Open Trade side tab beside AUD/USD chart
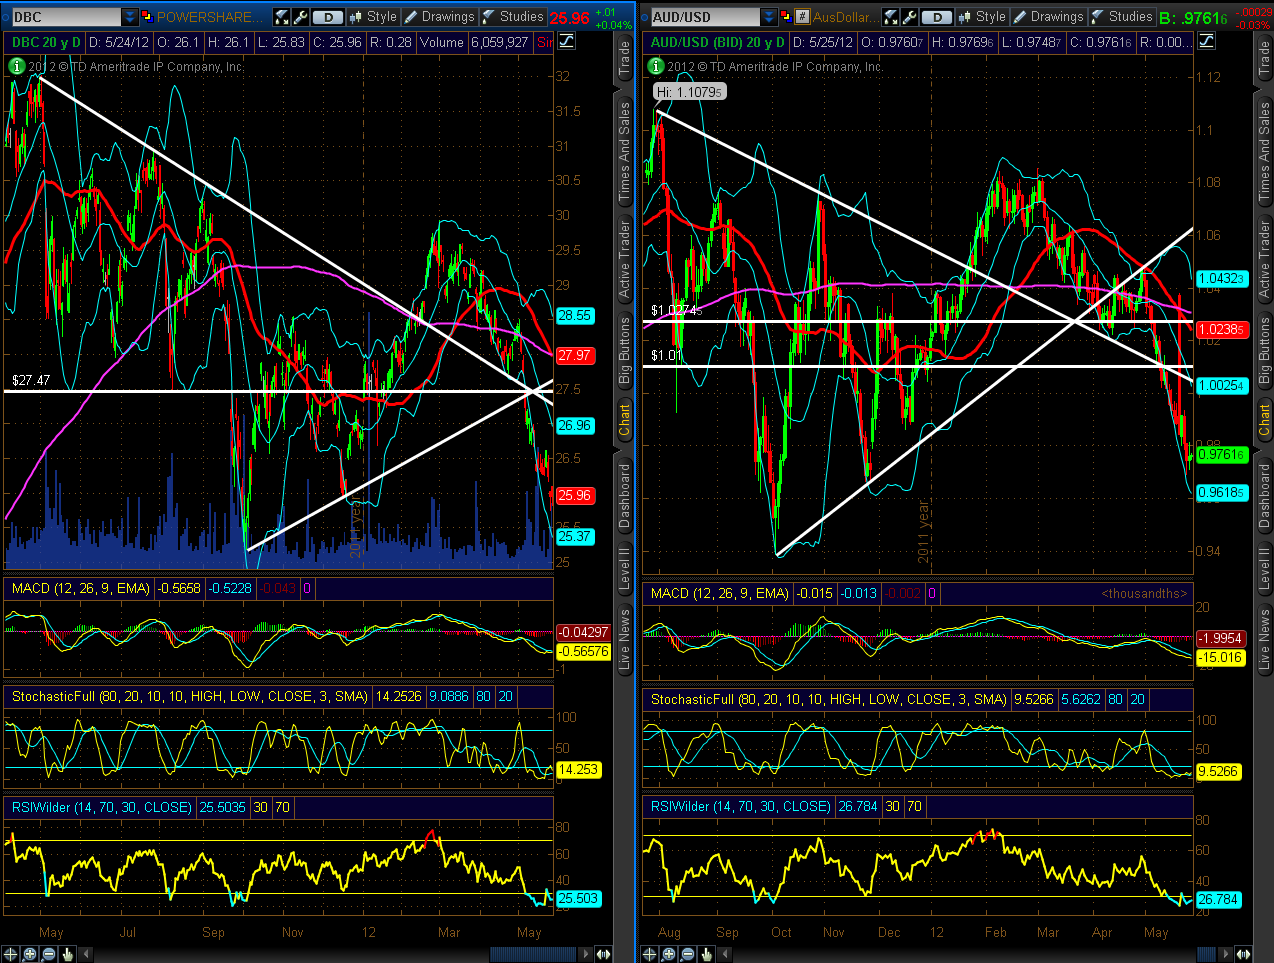The image size is (1274, 963). 1264,59
